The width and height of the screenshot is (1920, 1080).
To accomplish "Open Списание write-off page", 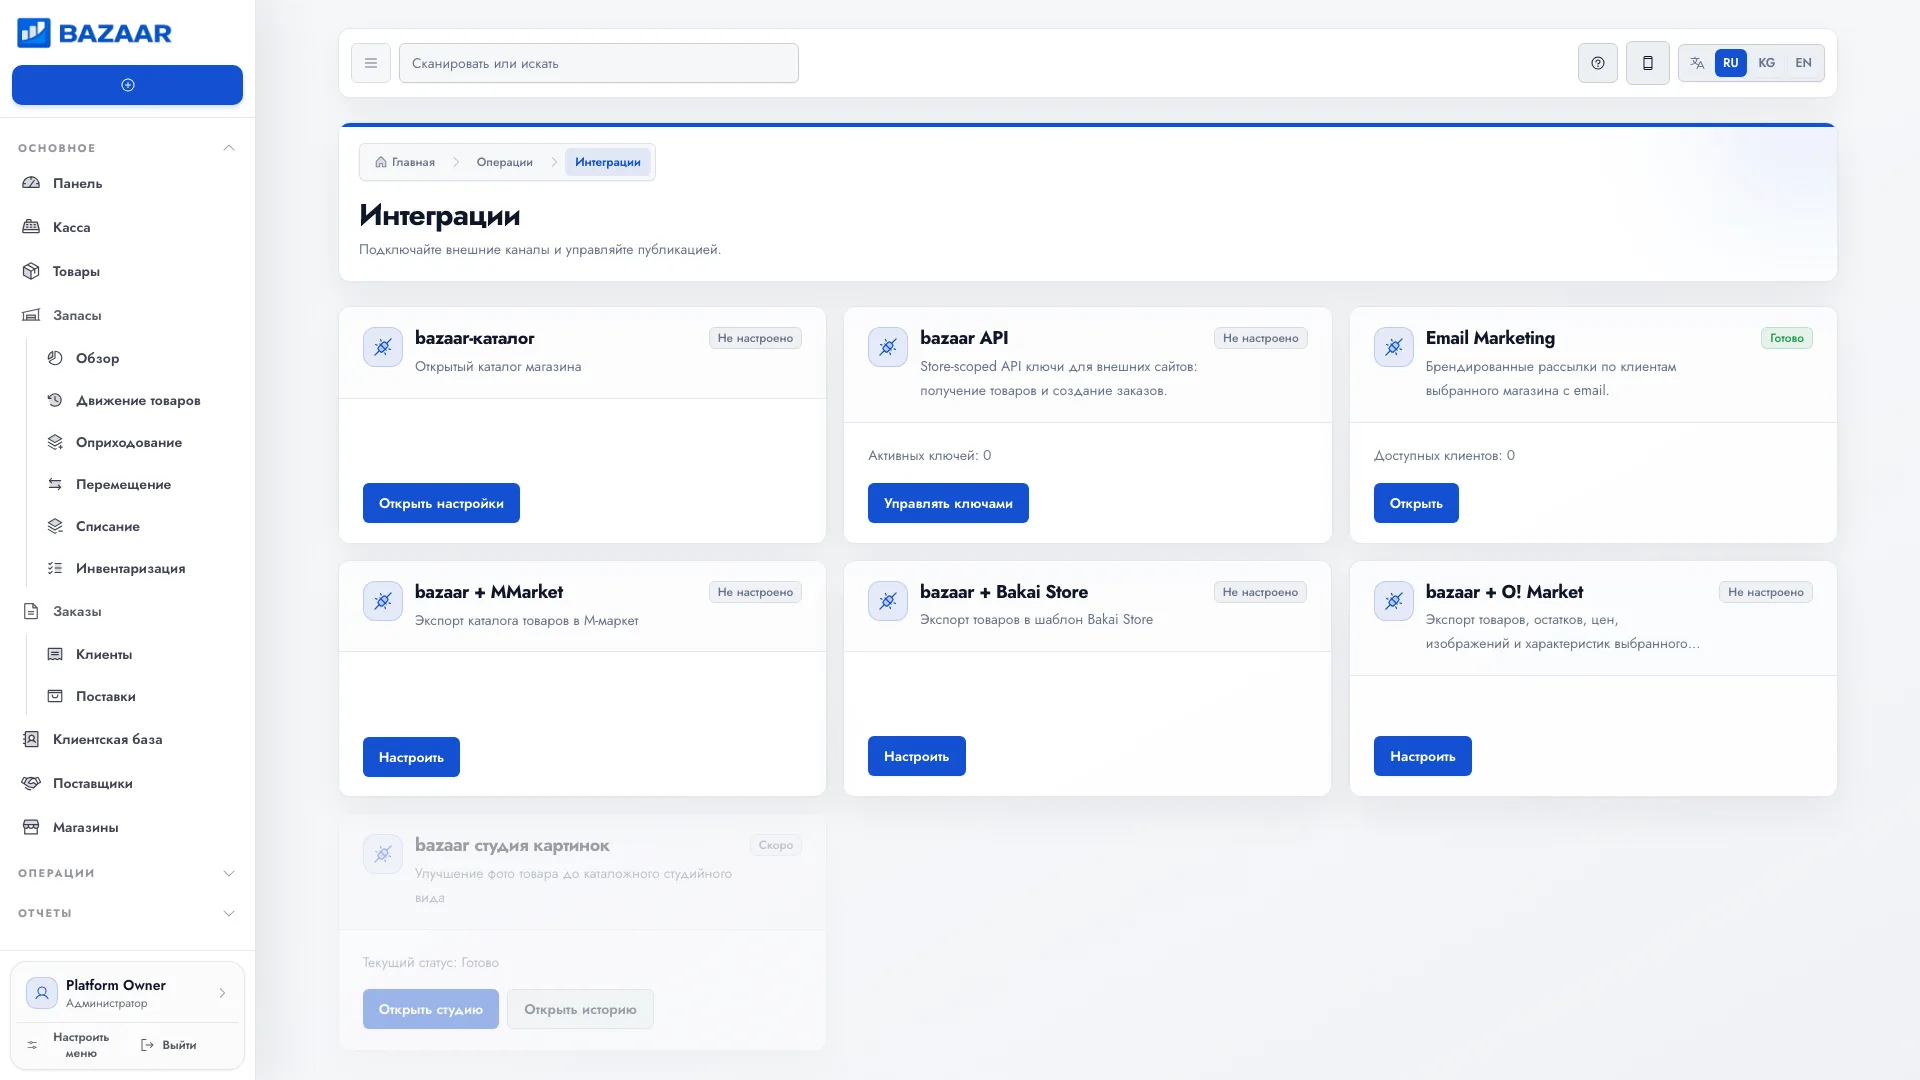I will coord(138,526).
